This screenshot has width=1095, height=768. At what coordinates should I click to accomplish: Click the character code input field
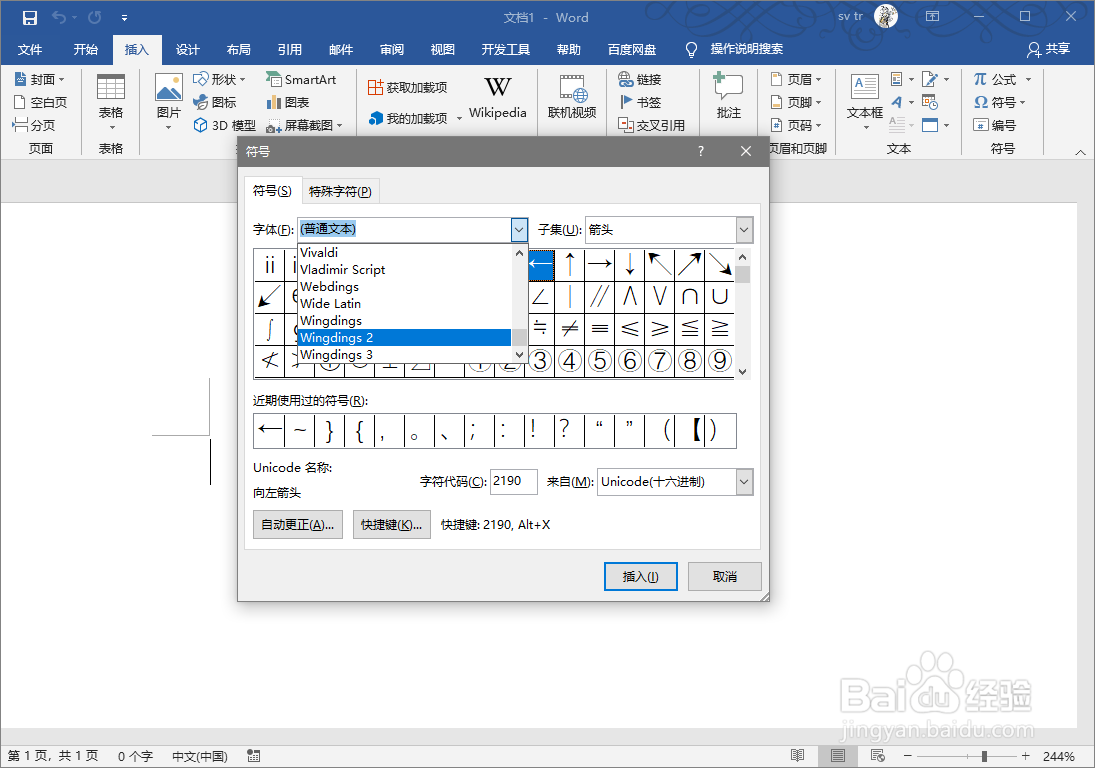(513, 482)
